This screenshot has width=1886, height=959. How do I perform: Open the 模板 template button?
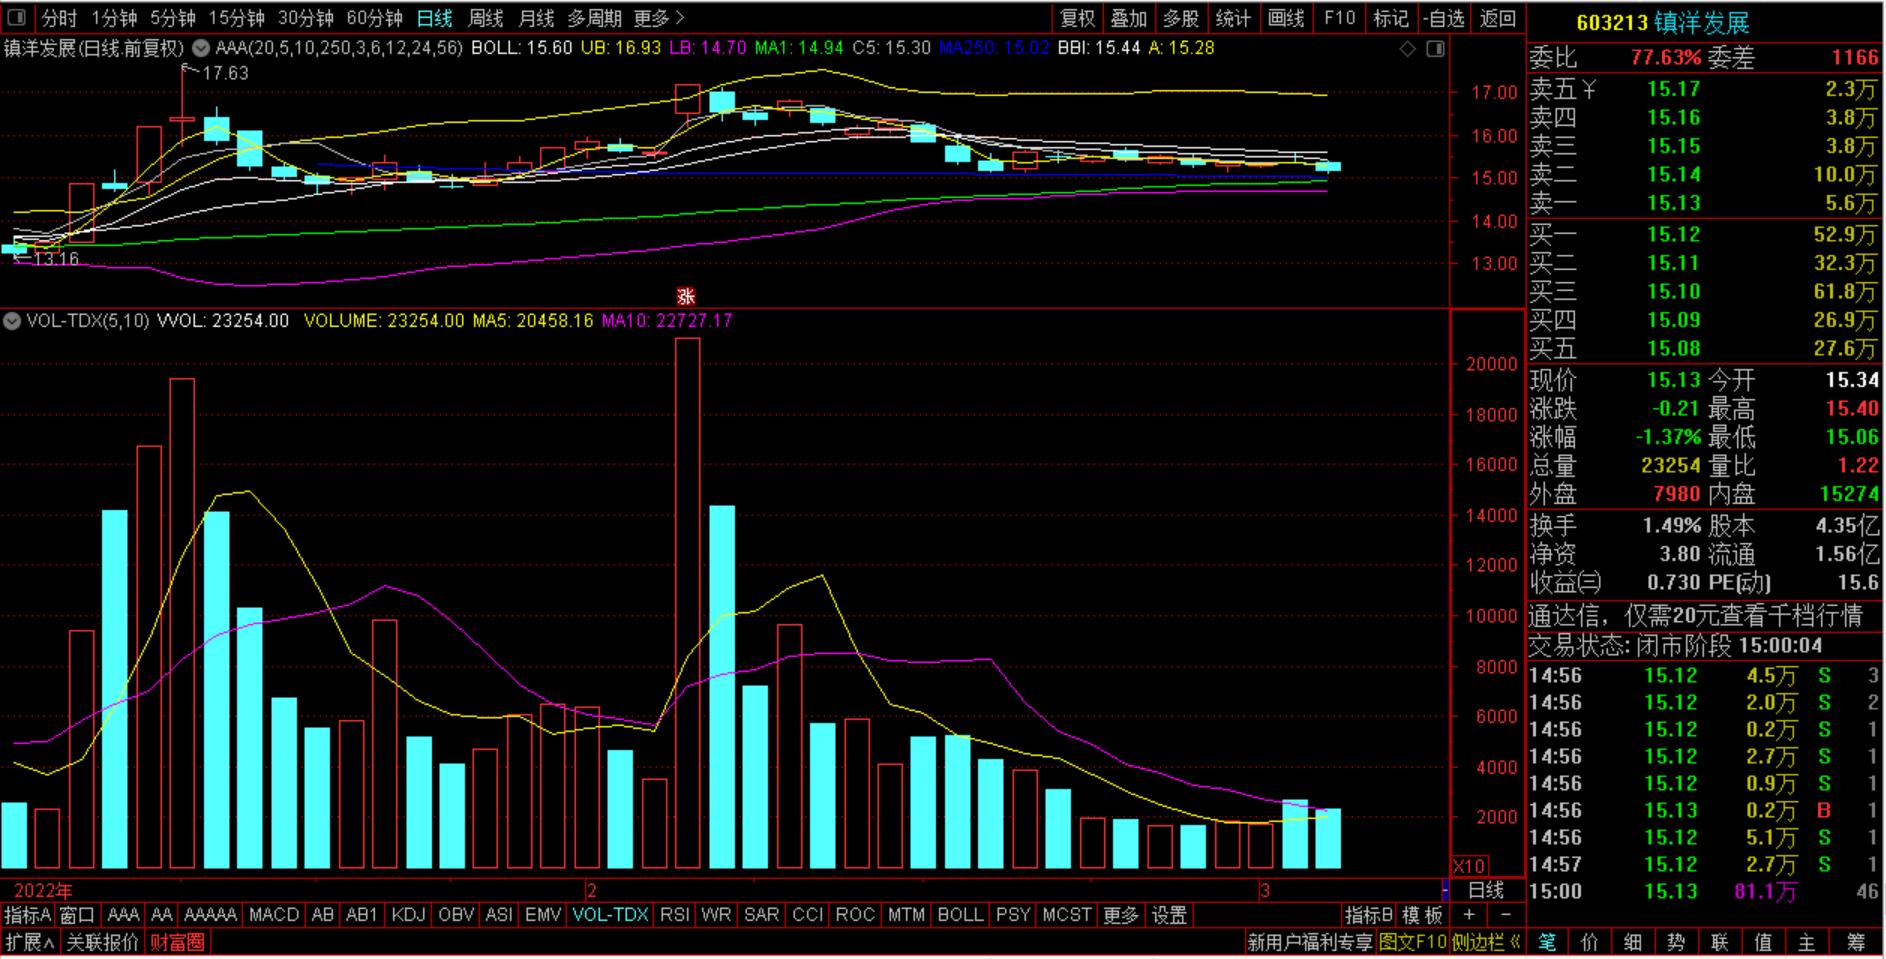(1423, 915)
